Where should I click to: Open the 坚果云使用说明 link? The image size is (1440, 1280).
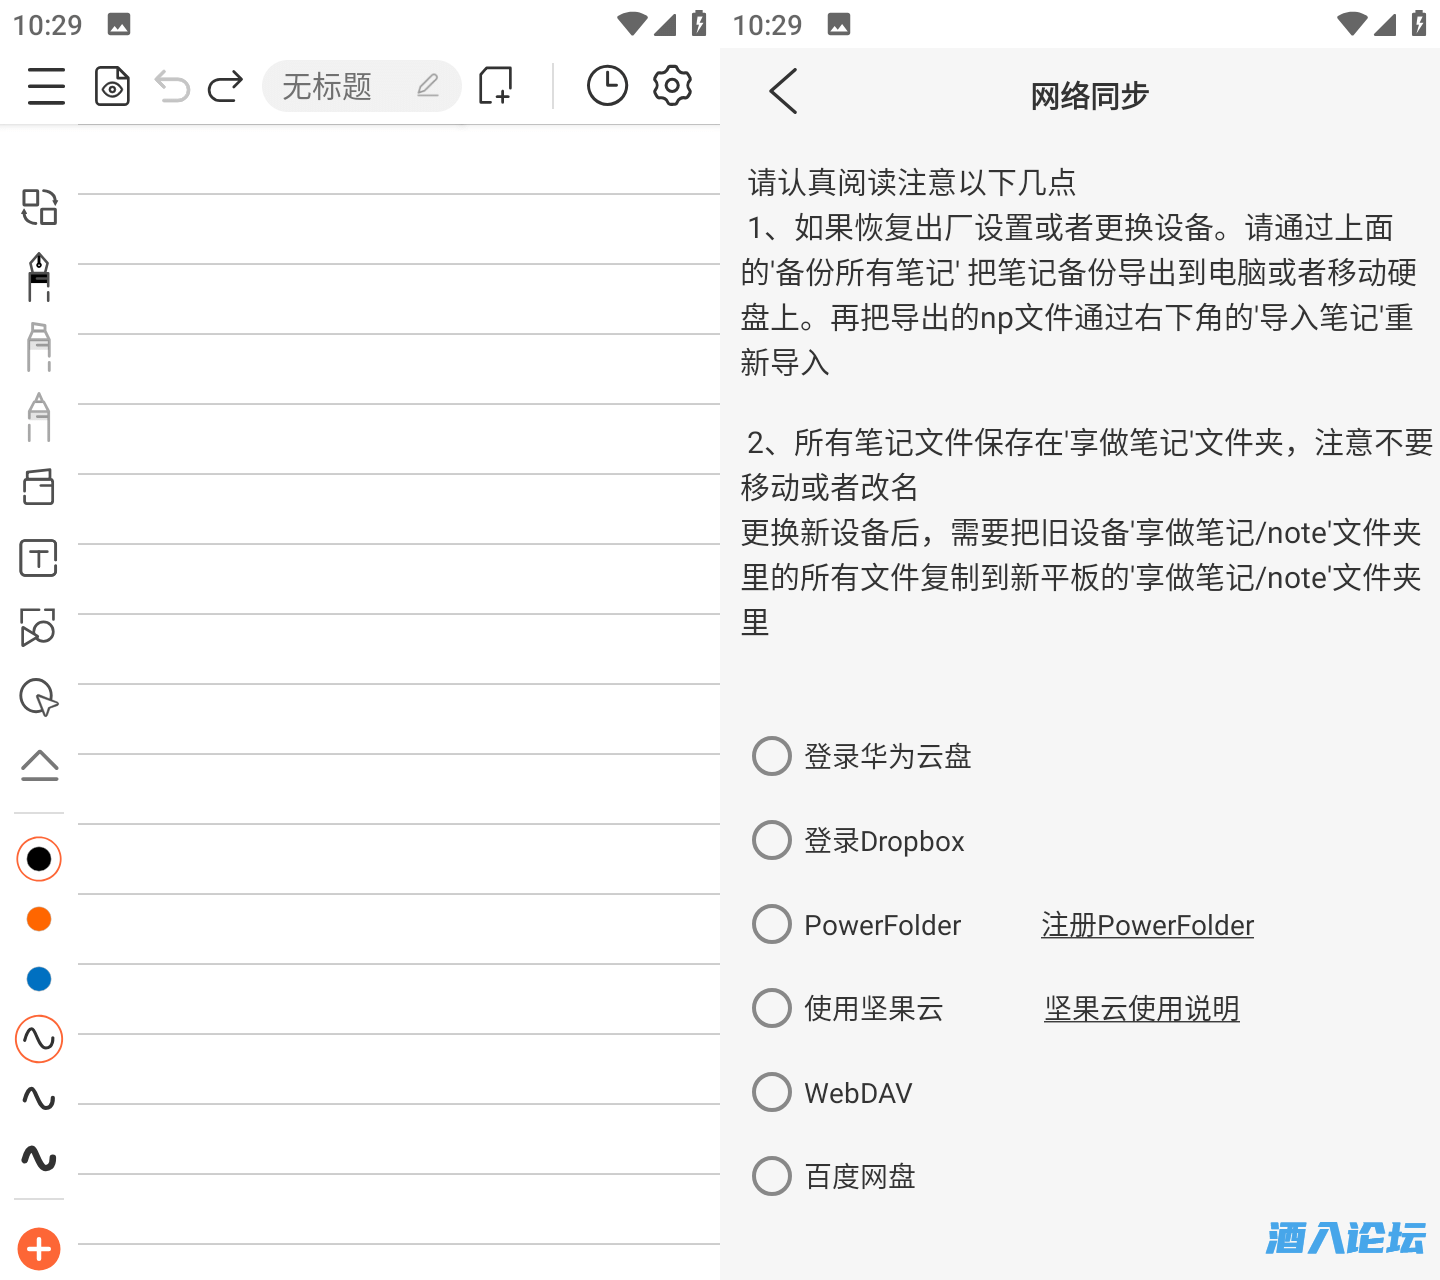1141,1009
